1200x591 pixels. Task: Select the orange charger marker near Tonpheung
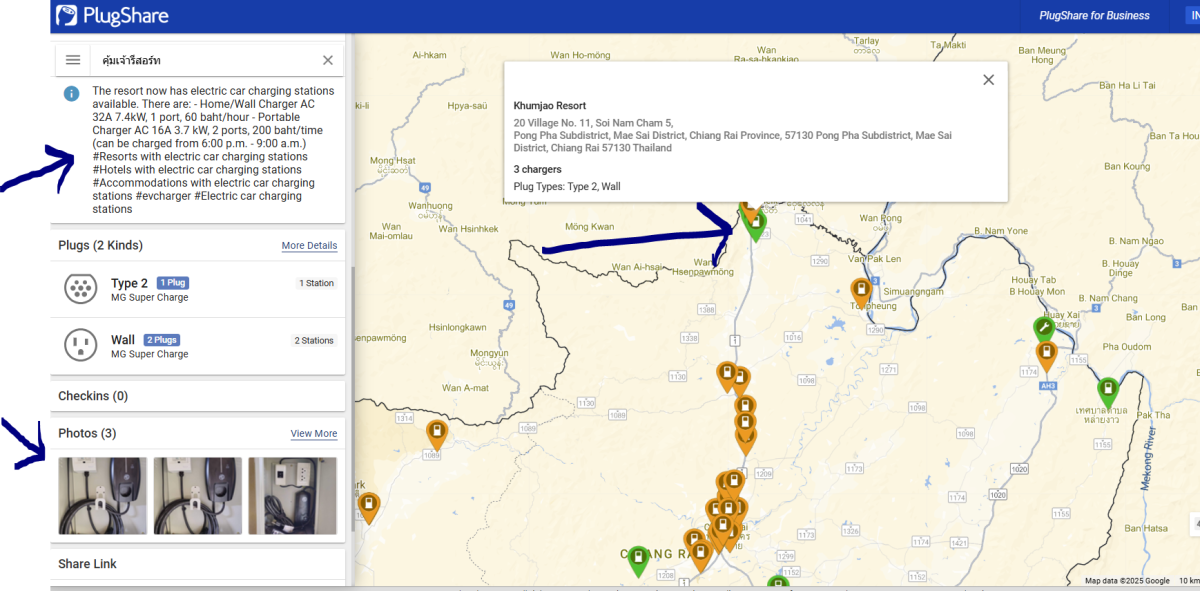pyautogui.click(x=861, y=292)
